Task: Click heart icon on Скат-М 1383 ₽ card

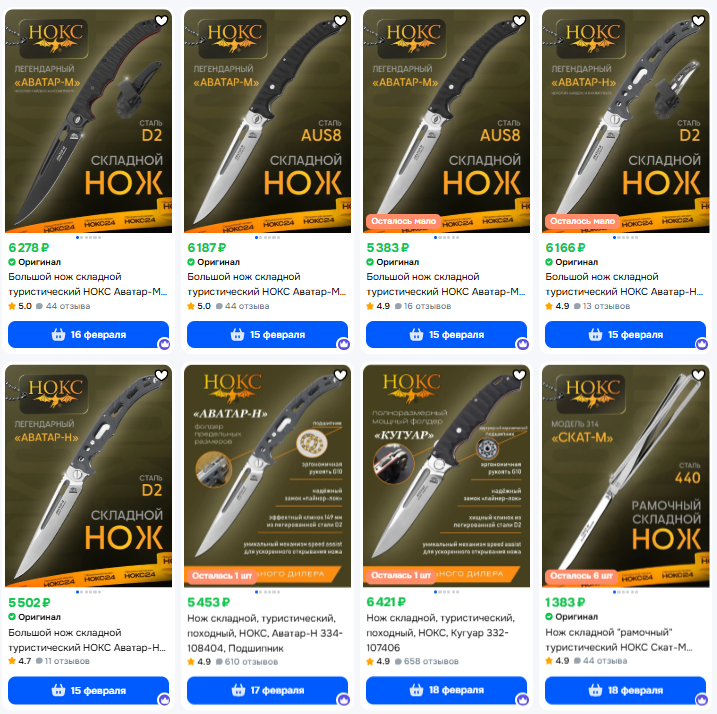Action: click(698, 375)
